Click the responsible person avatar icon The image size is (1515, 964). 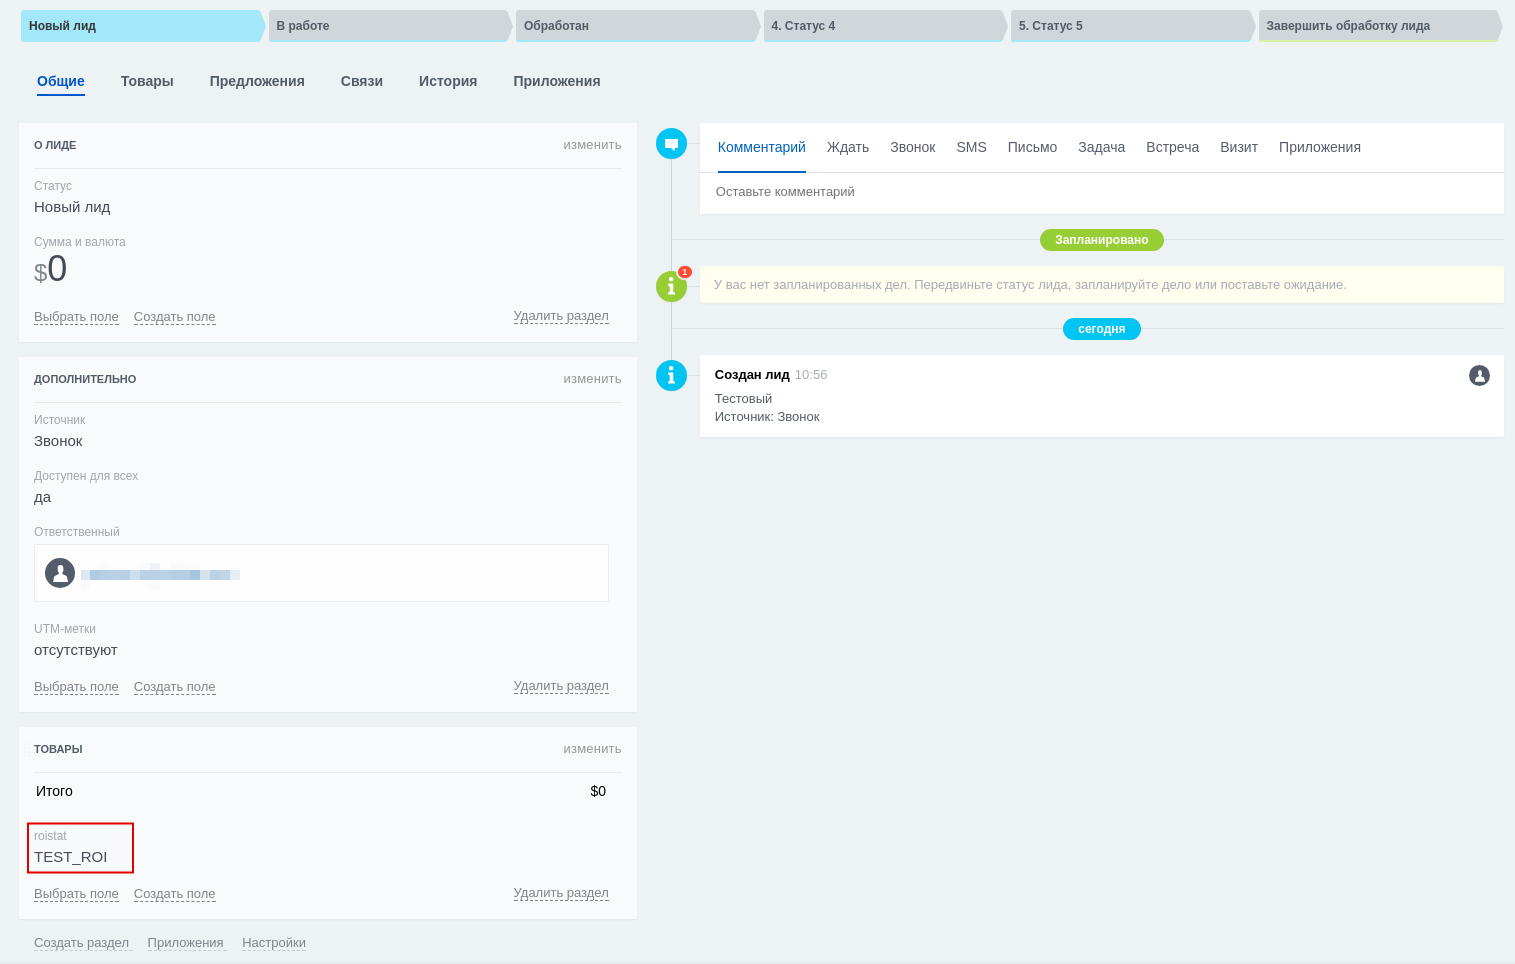click(x=60, y=573)
